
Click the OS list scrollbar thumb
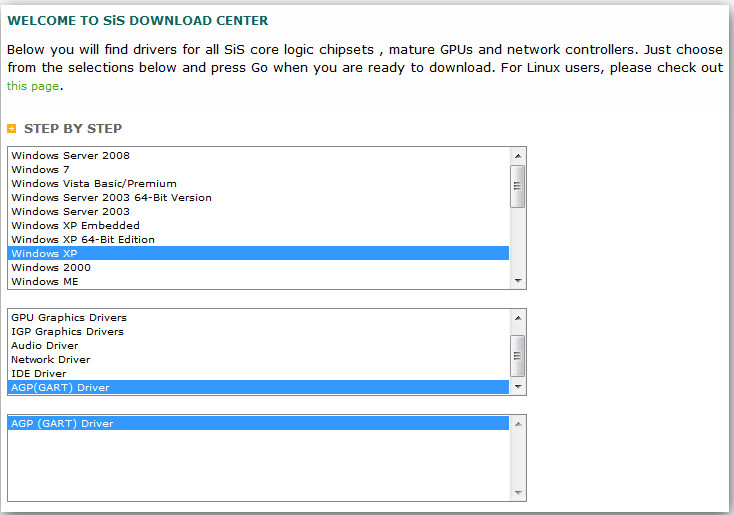pyautogui.click(x=518, y=186)
